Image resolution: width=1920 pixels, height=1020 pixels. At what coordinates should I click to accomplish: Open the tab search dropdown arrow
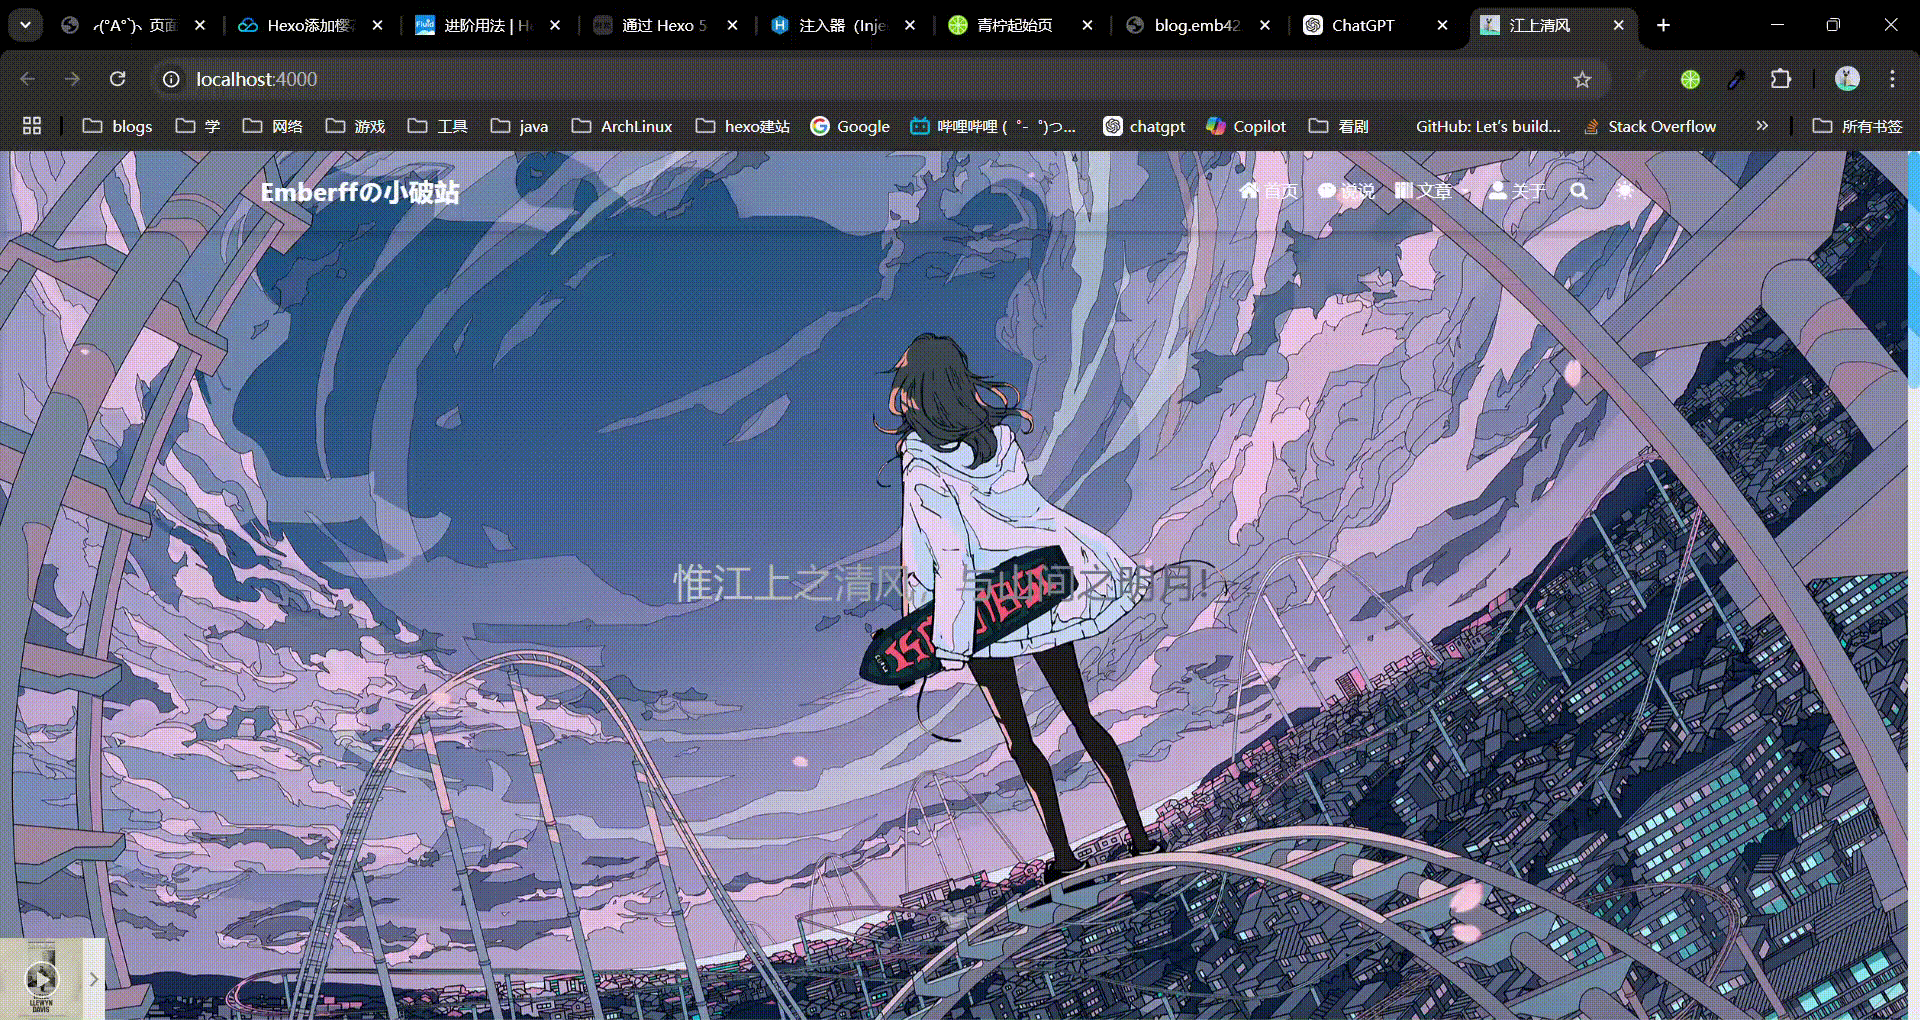click(x=26, y=25)
